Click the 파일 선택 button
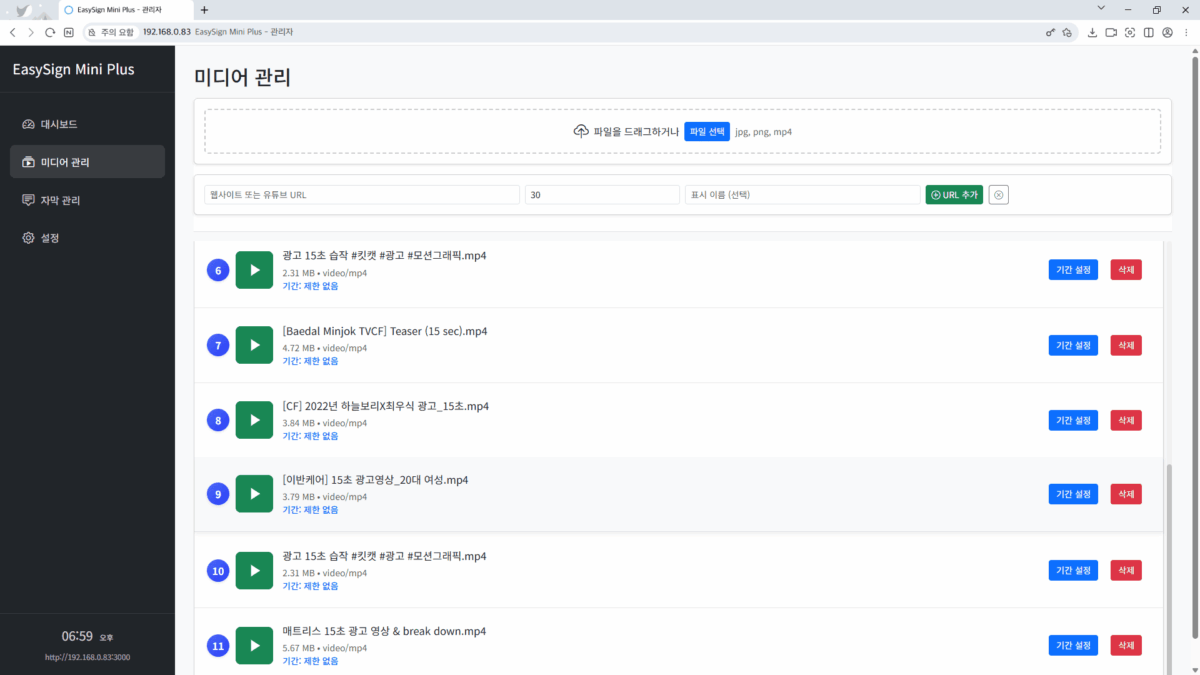This screenshot has height=675, width=1200. point(707,130)
